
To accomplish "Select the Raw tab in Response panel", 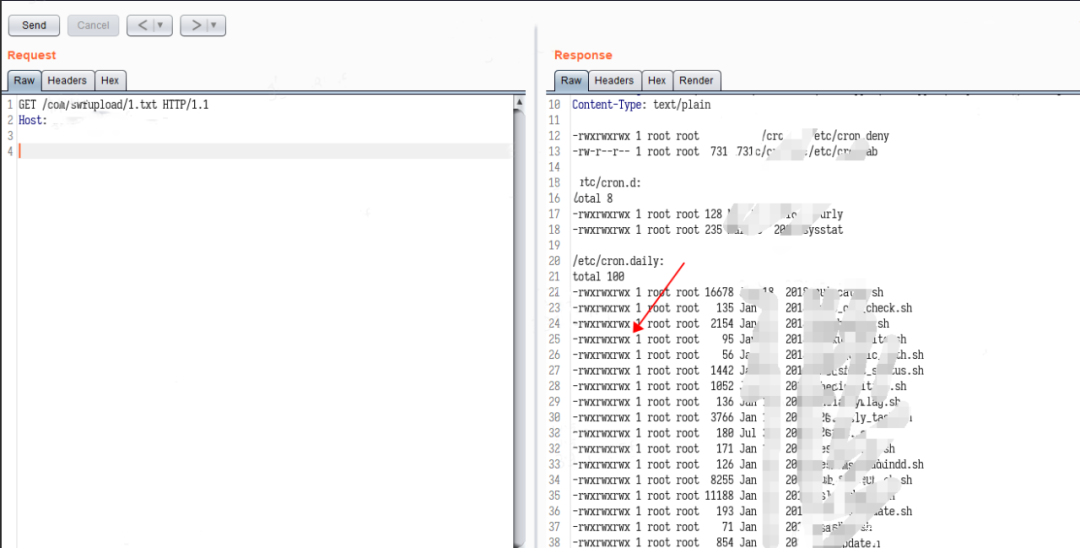I will coord(571,80).
